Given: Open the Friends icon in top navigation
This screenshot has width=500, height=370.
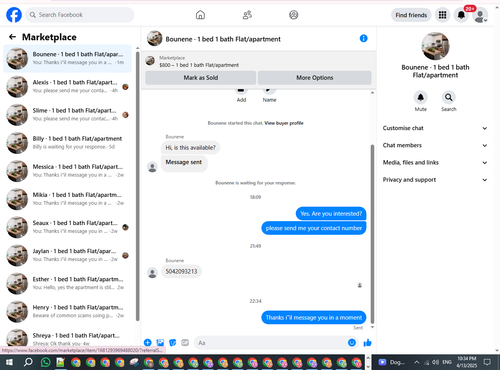Looking at the screenshot, I should pos(247,15).
